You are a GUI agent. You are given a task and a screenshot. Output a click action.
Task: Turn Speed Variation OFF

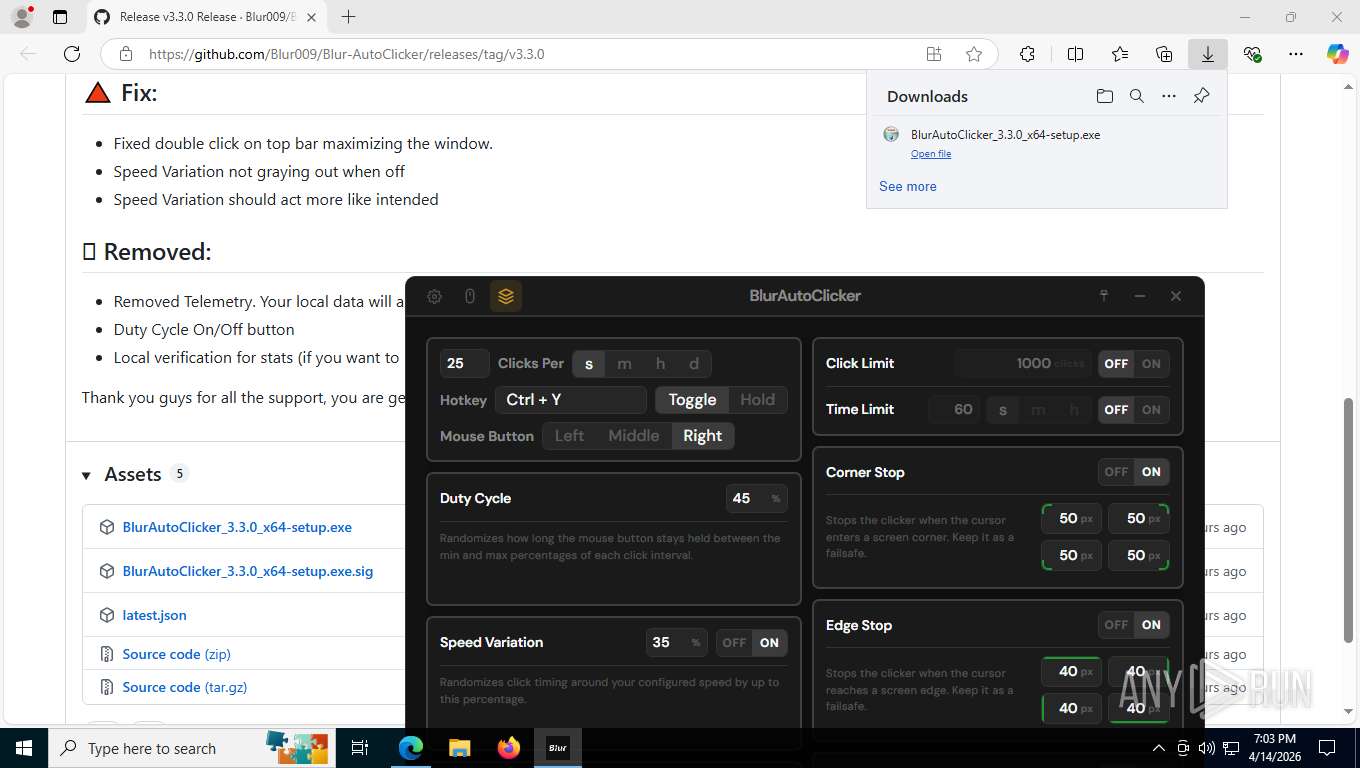click(x=734, y=643)
